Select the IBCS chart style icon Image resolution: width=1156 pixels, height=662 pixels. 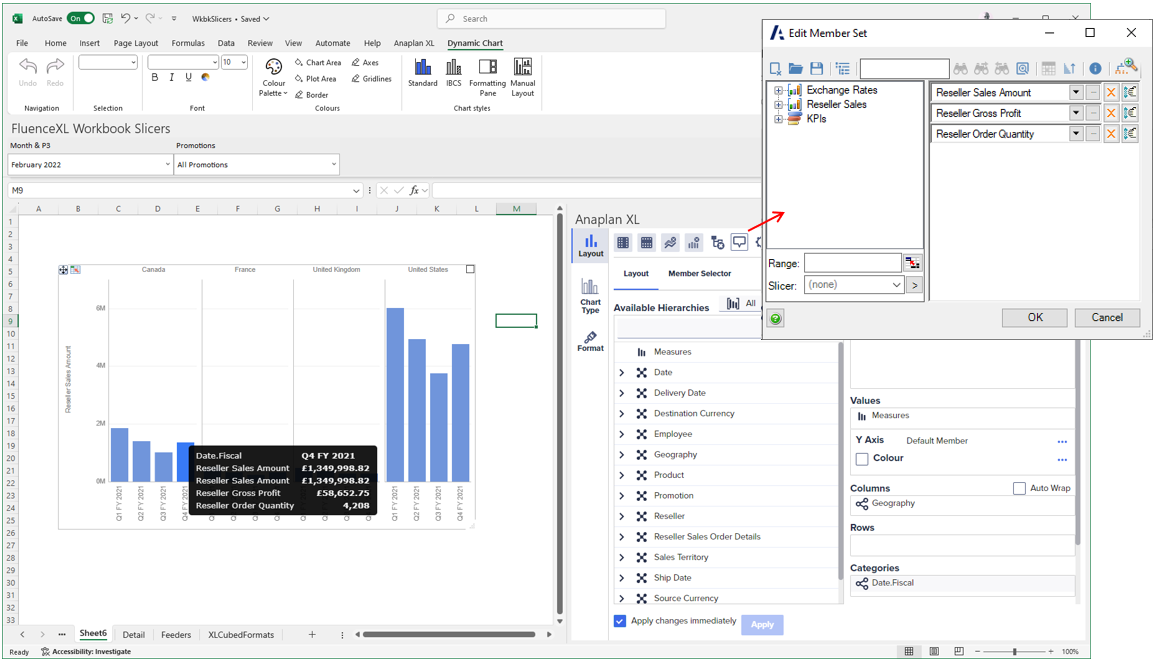coord(453,70)
